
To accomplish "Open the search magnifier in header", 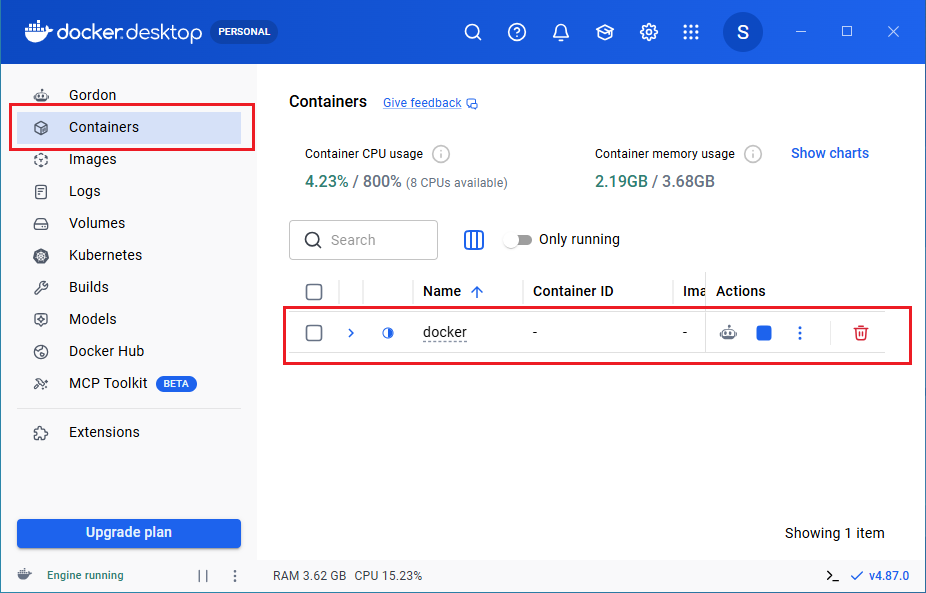I will tap(472, 32).
